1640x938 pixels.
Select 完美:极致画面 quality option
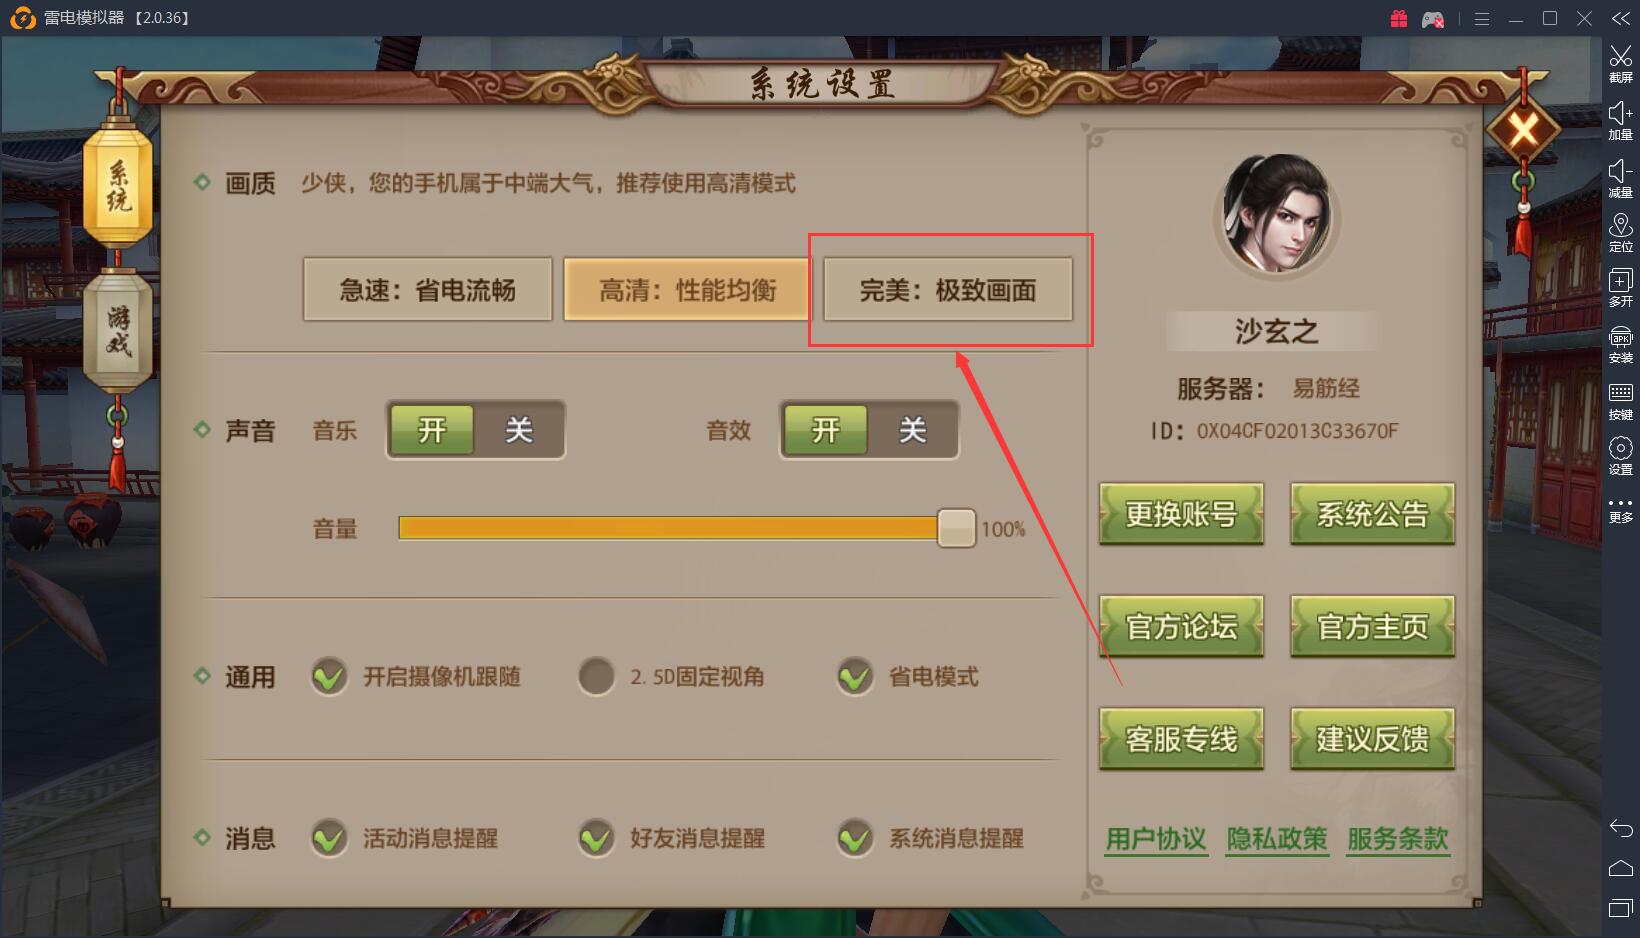pyautogui.click(x=948, y=290)
